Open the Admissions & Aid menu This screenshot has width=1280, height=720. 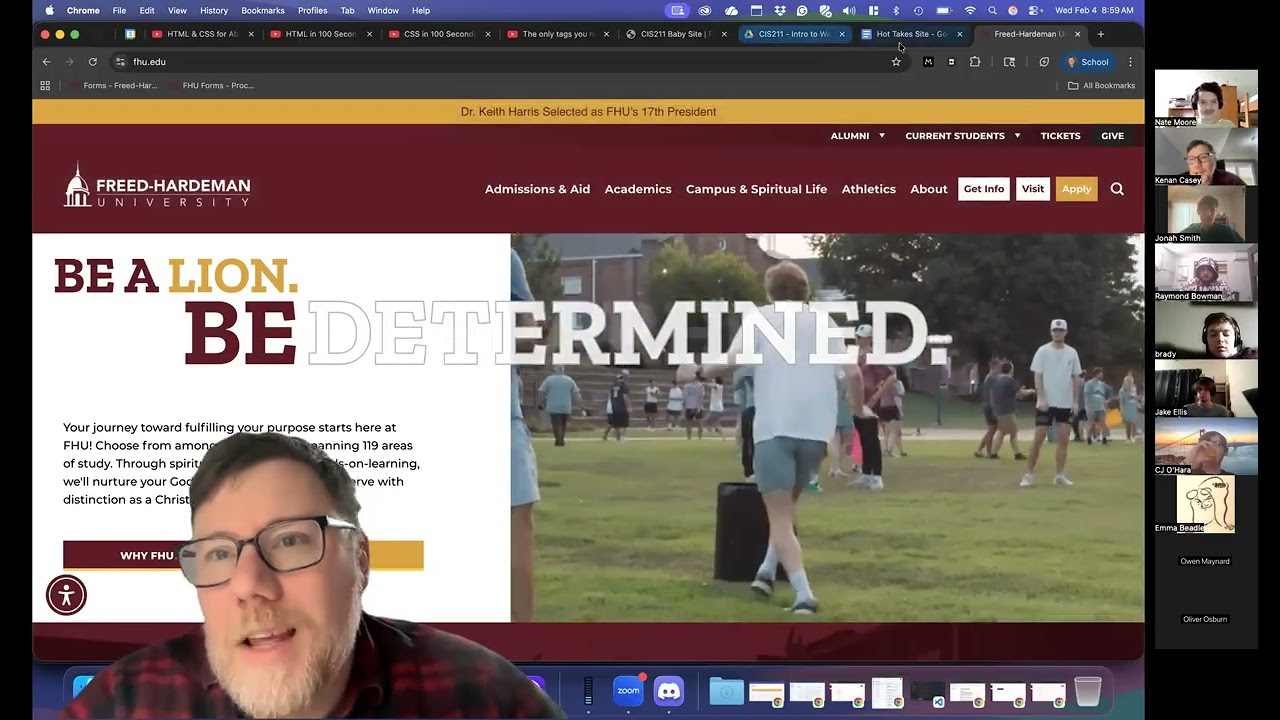coord(537,189)
